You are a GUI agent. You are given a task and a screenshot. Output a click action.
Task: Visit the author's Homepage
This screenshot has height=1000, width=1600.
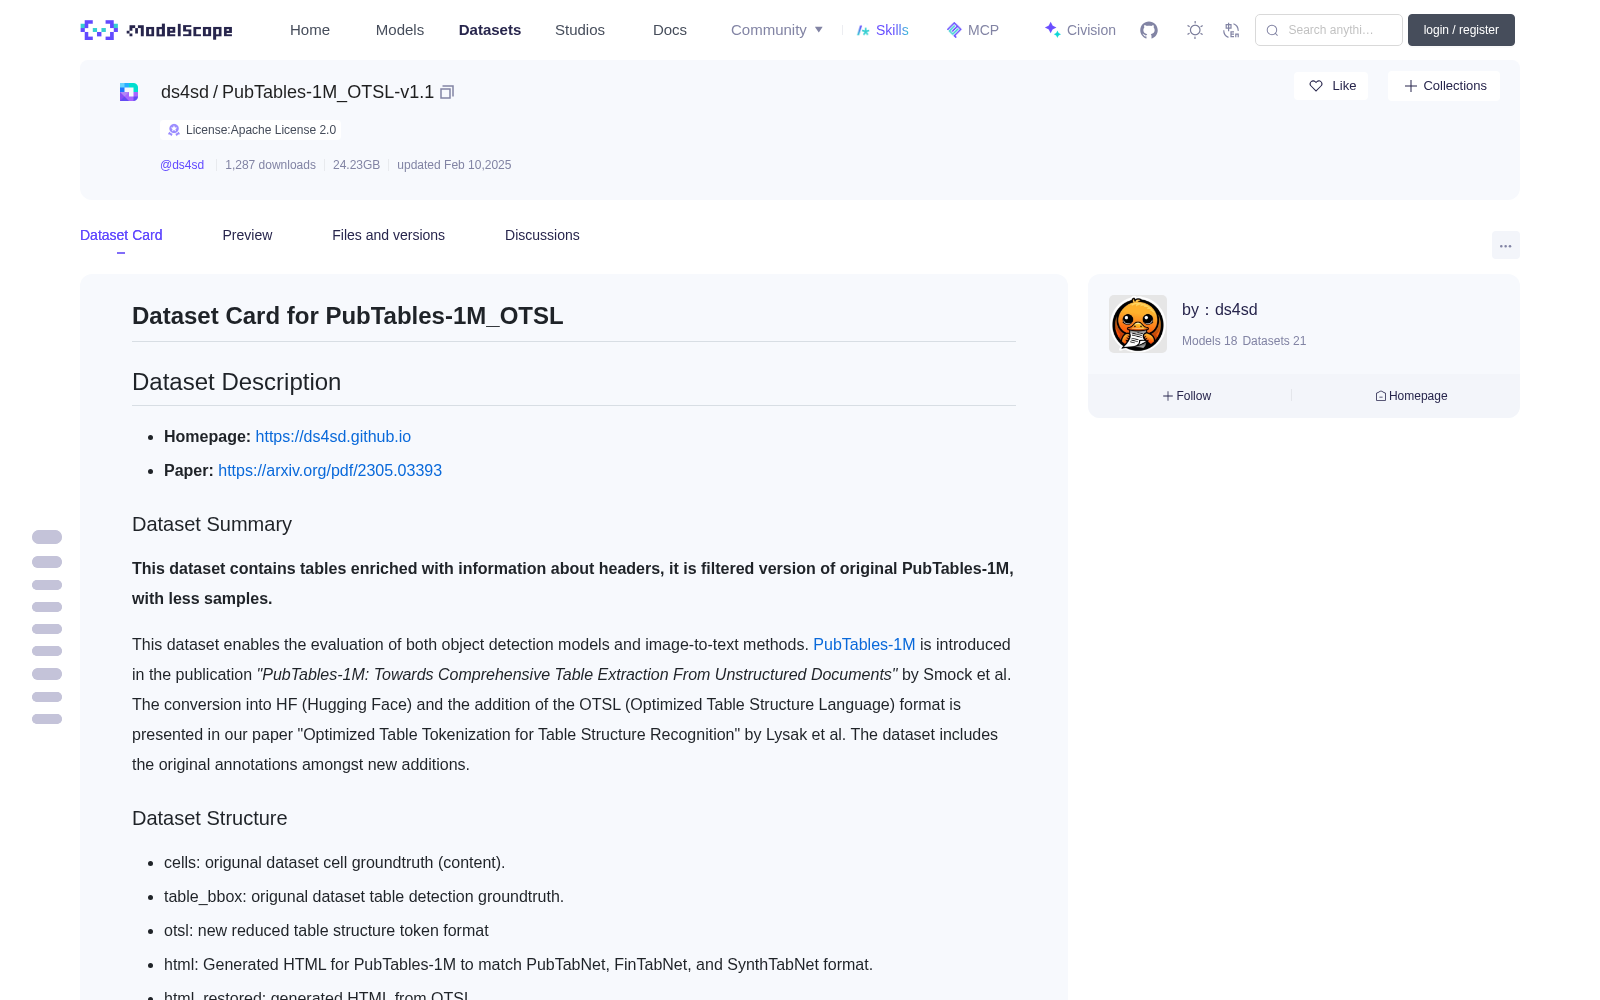(1411, 396)
